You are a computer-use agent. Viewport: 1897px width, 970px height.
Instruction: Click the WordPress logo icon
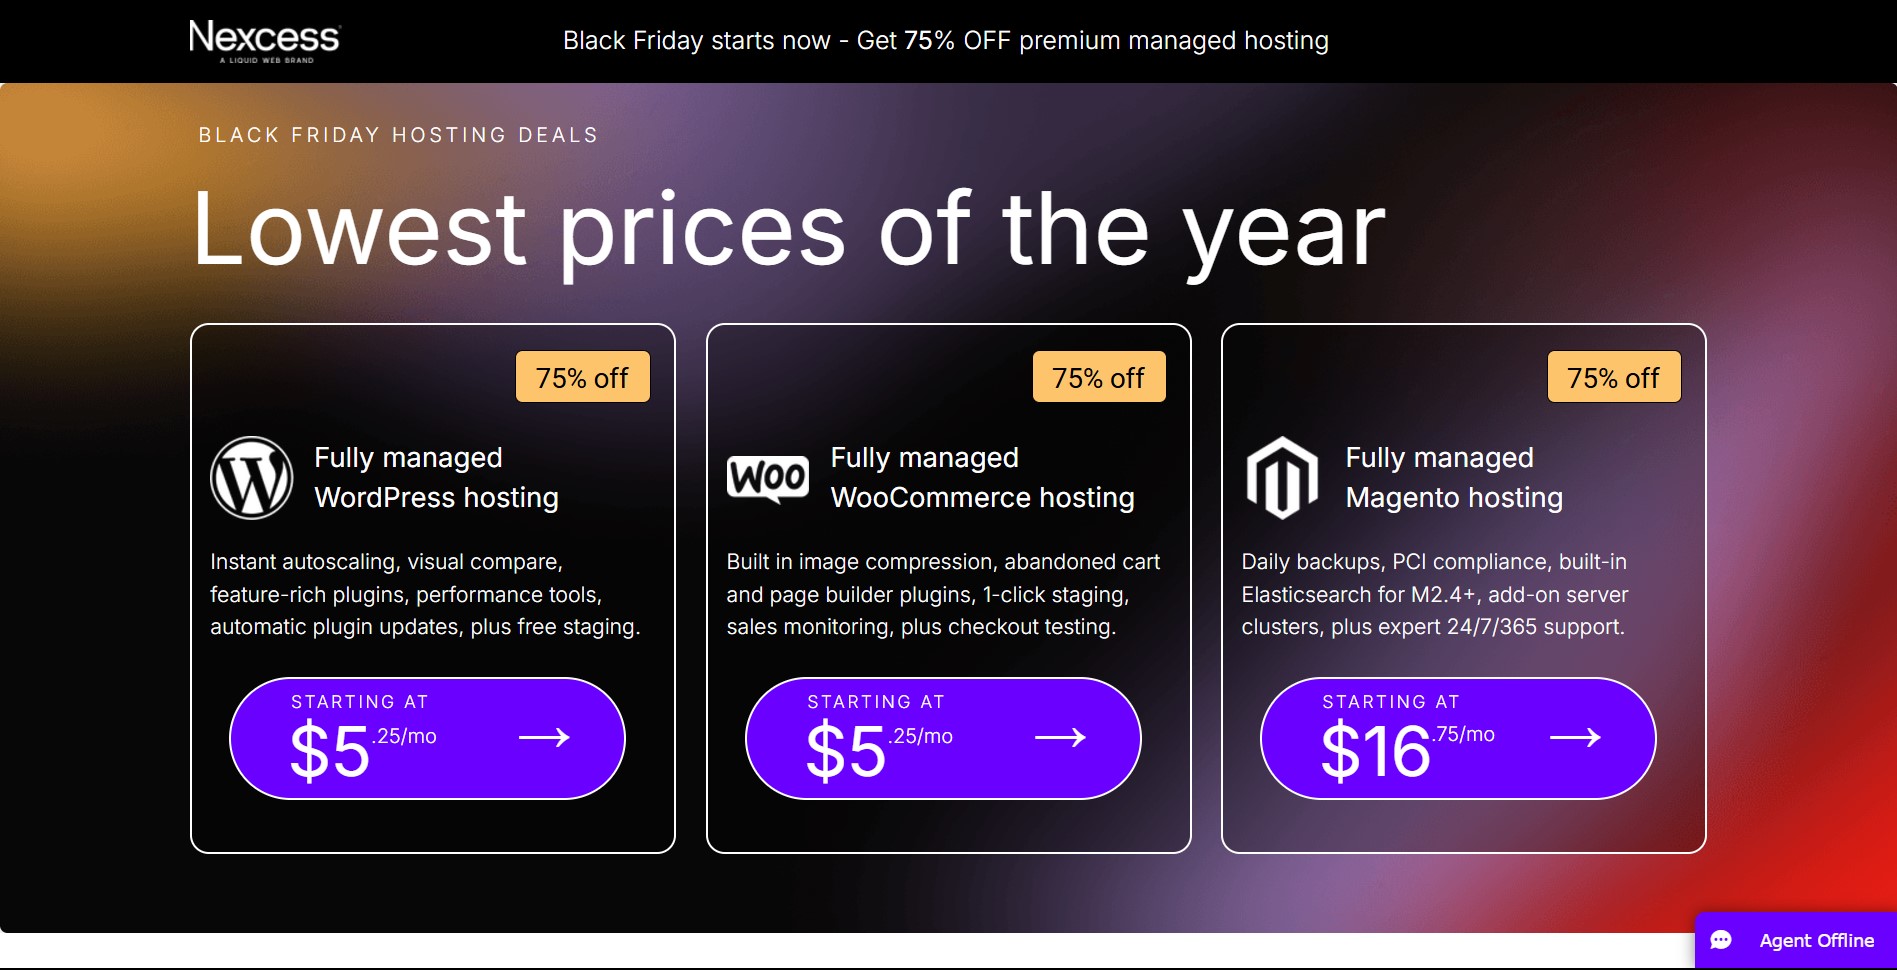click(251, 477)
